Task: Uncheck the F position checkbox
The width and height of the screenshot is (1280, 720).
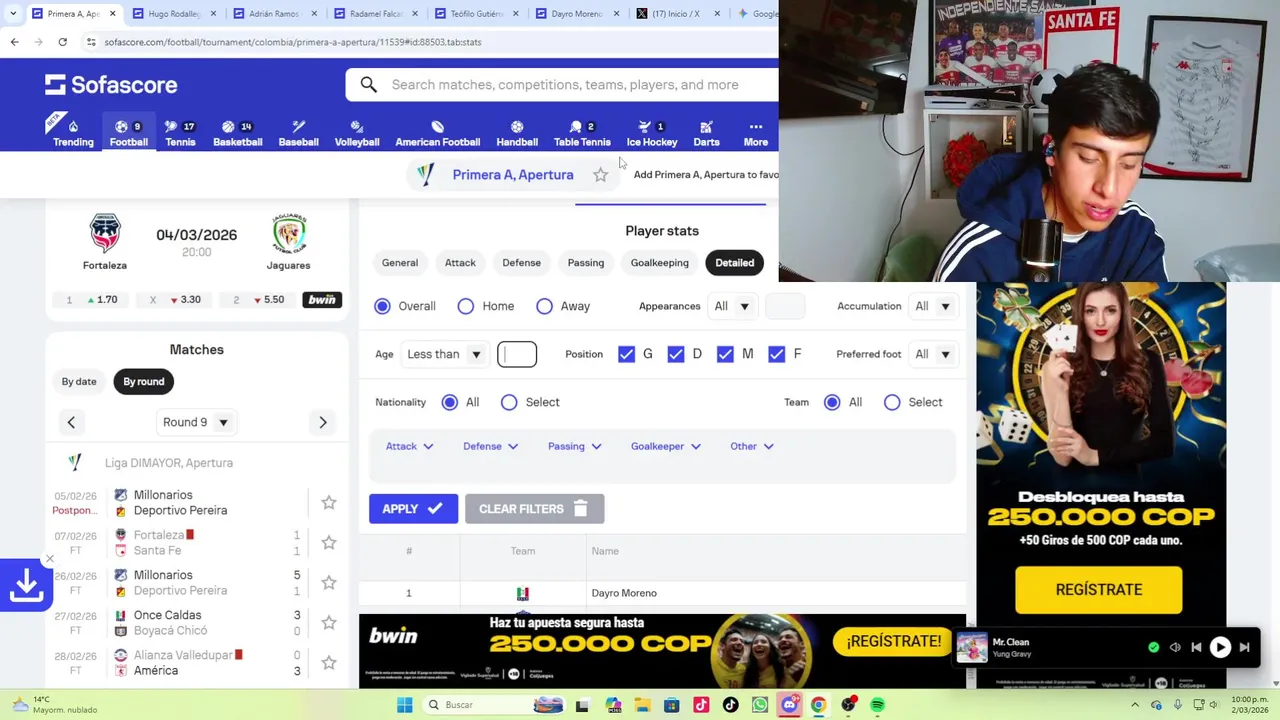Action: (776, 354)
